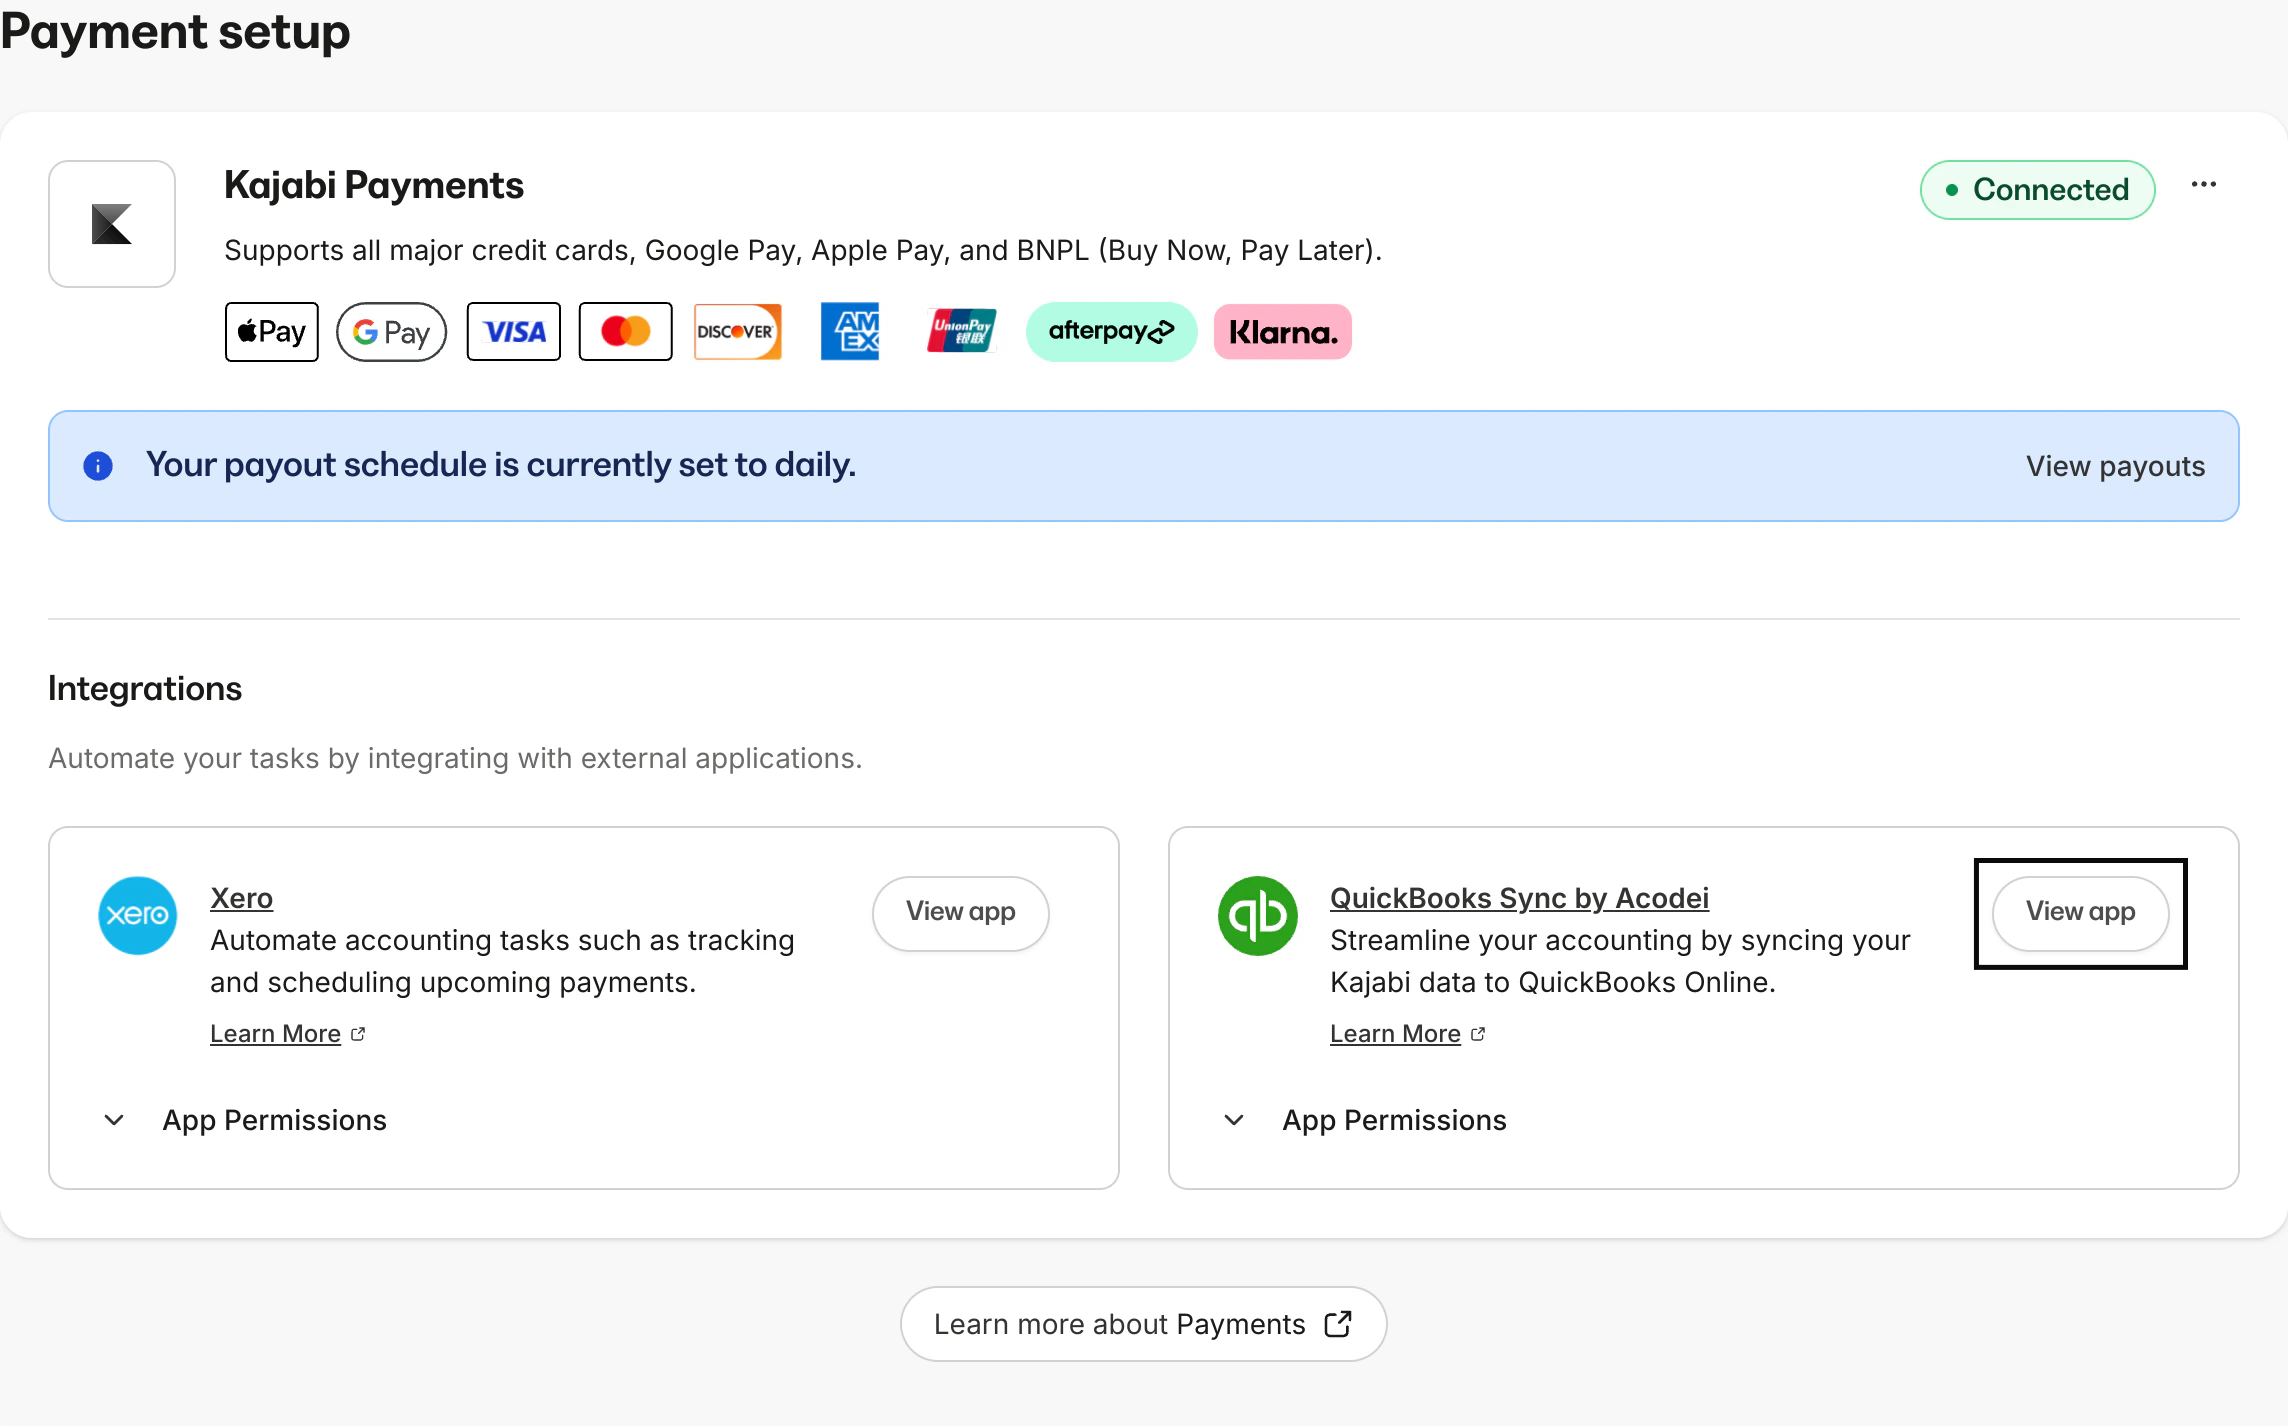Click App Permissions label in QuickBooks card
The height and width of the screenshot is (1426, 2288).
coord(1395,1120)
